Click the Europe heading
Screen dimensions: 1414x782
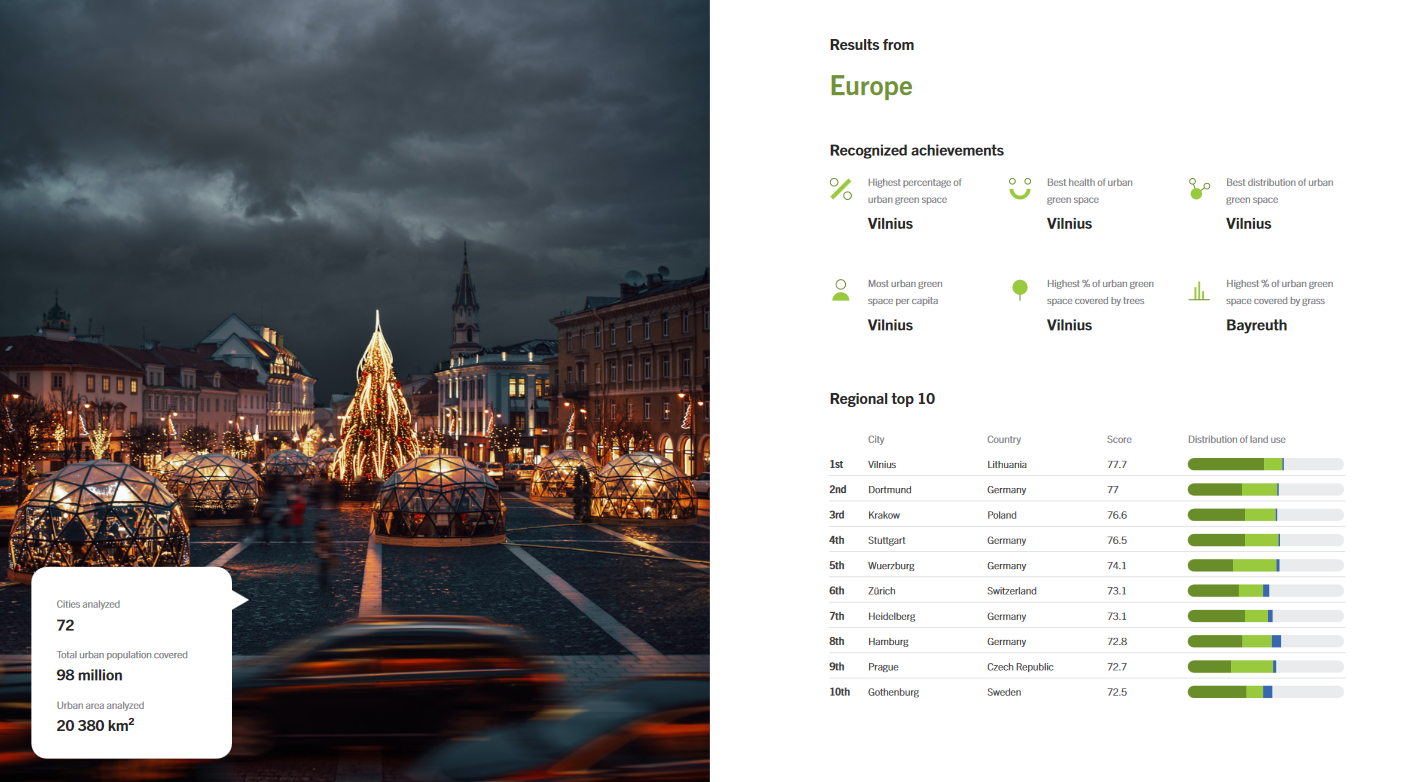click(x=870, y=86)
